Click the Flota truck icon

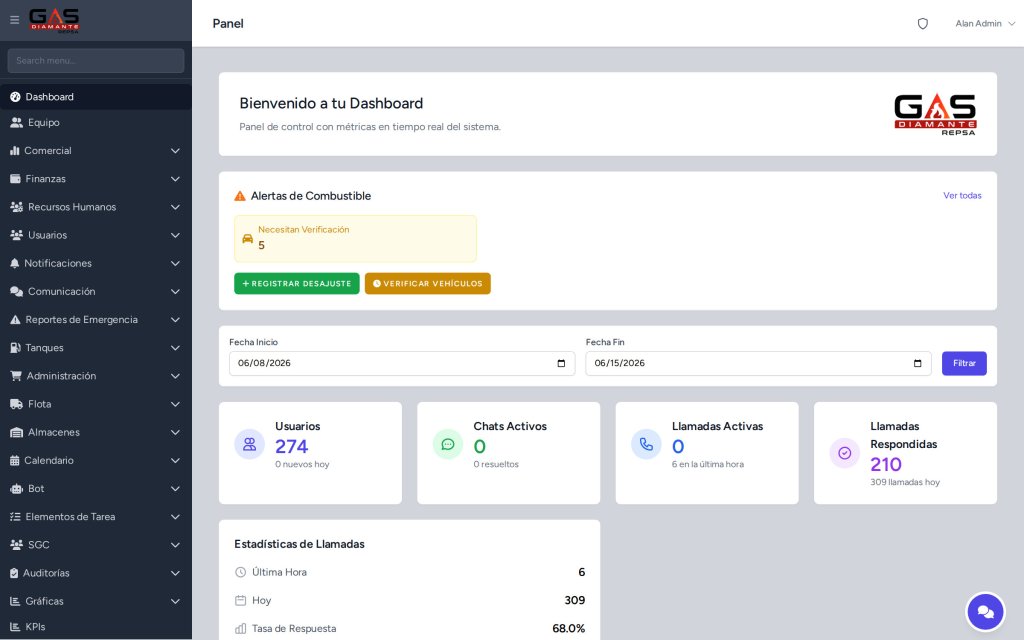16,404
